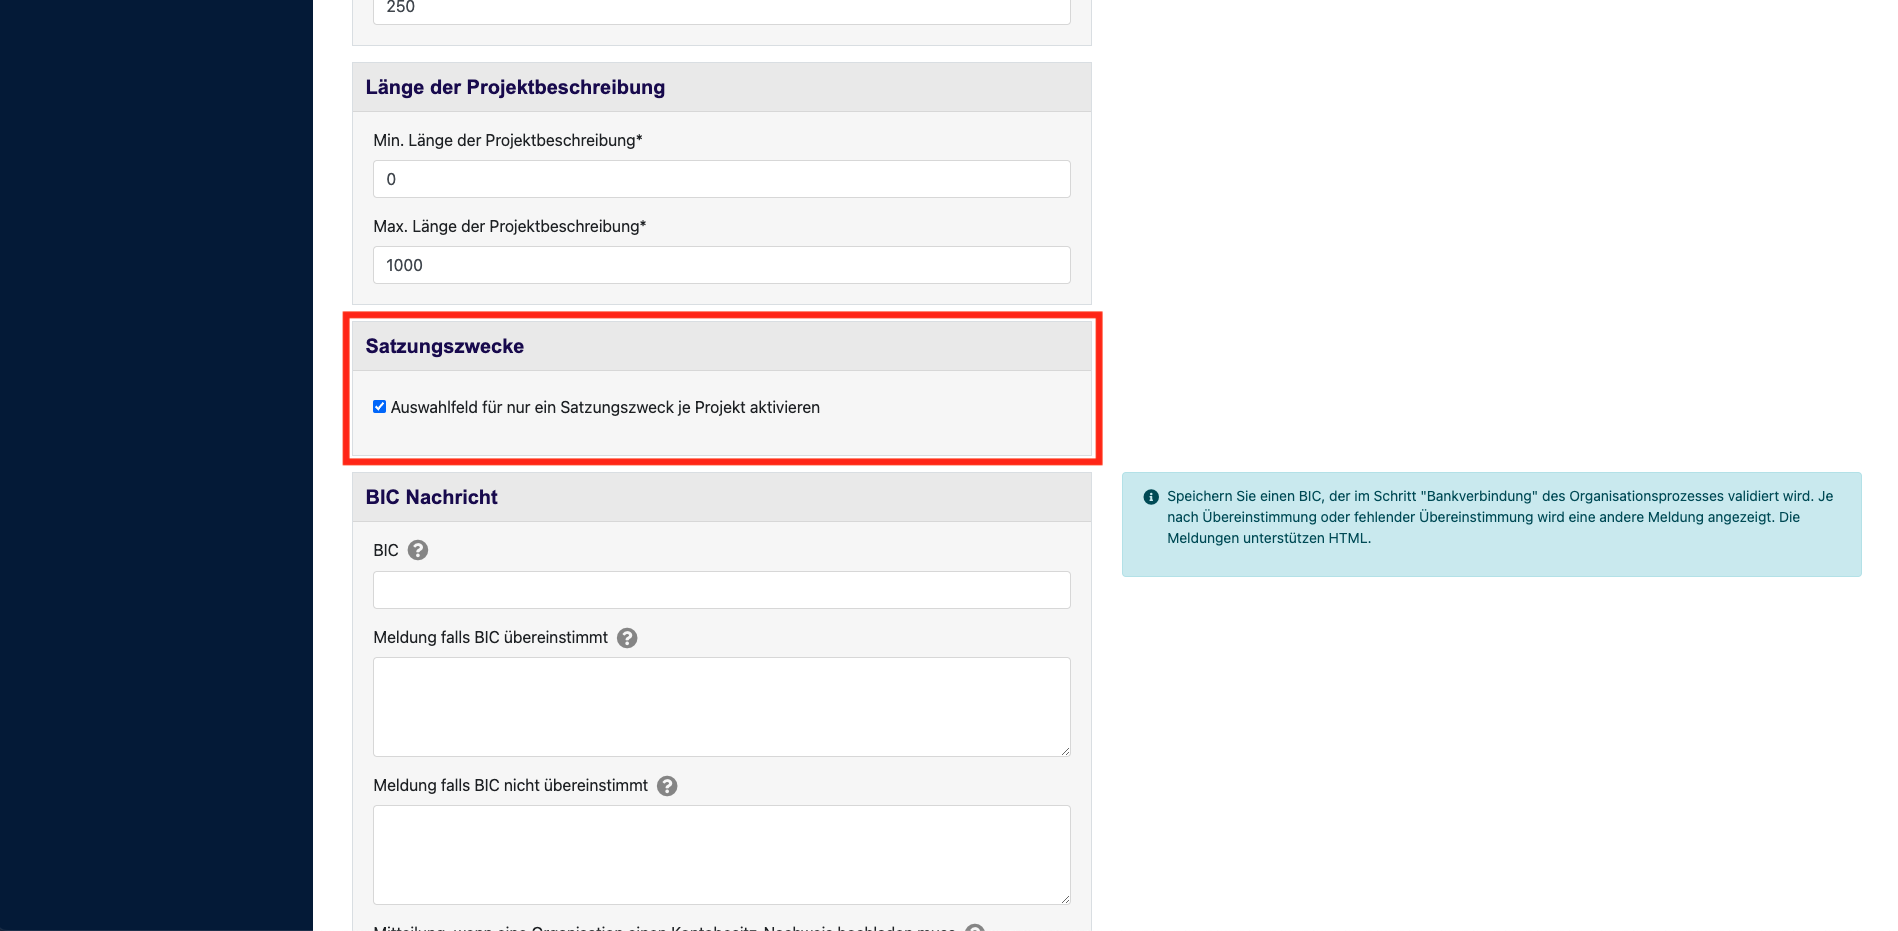
Task: Click the 'BIC Nachricht' section header
Action: (x=432, y=497)
